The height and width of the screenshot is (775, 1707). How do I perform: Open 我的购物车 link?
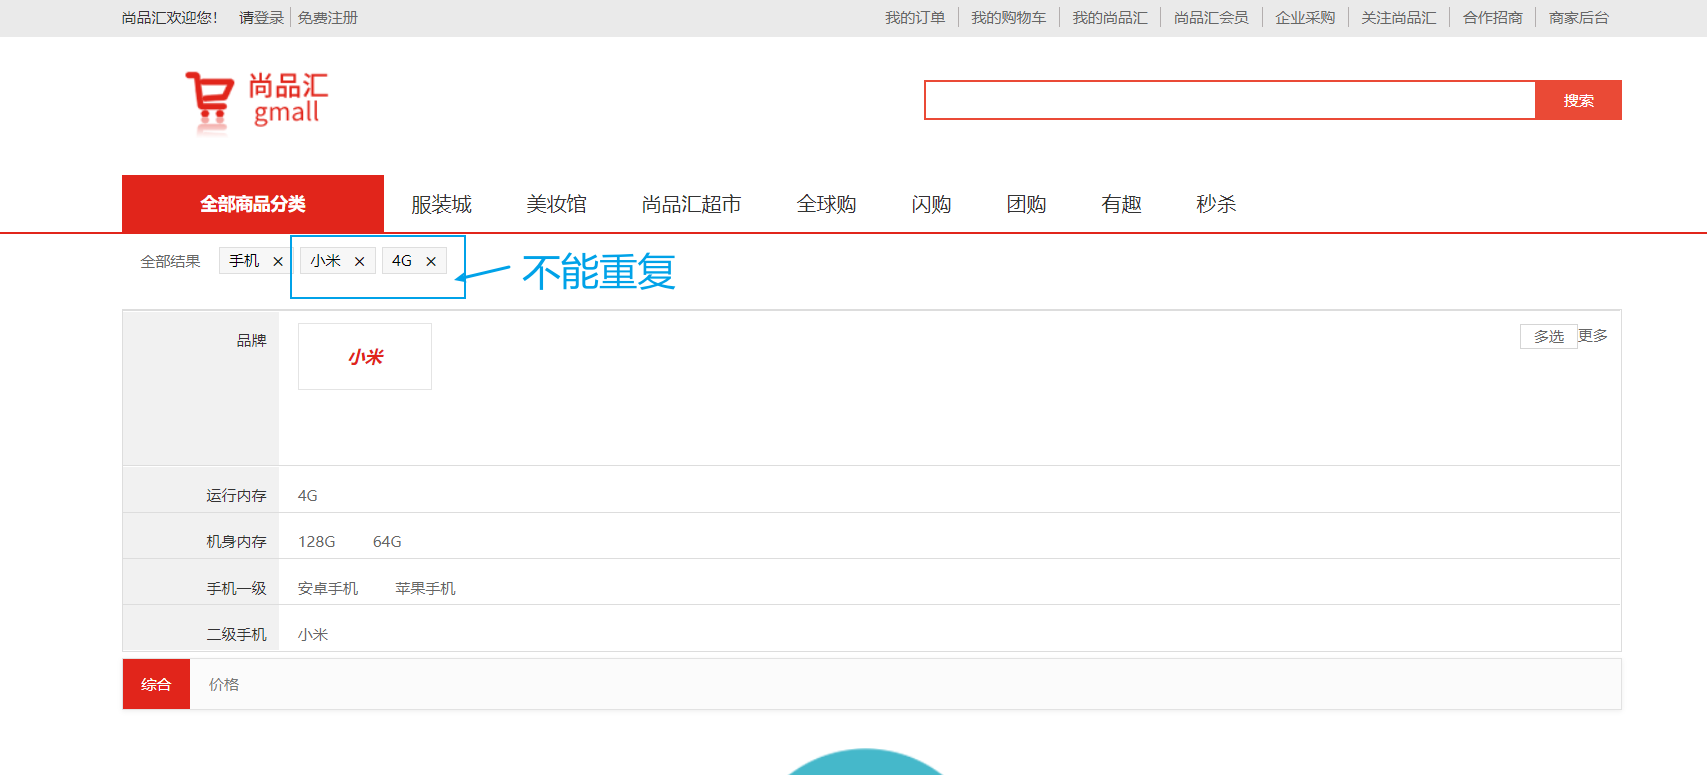click(1008, 18)
